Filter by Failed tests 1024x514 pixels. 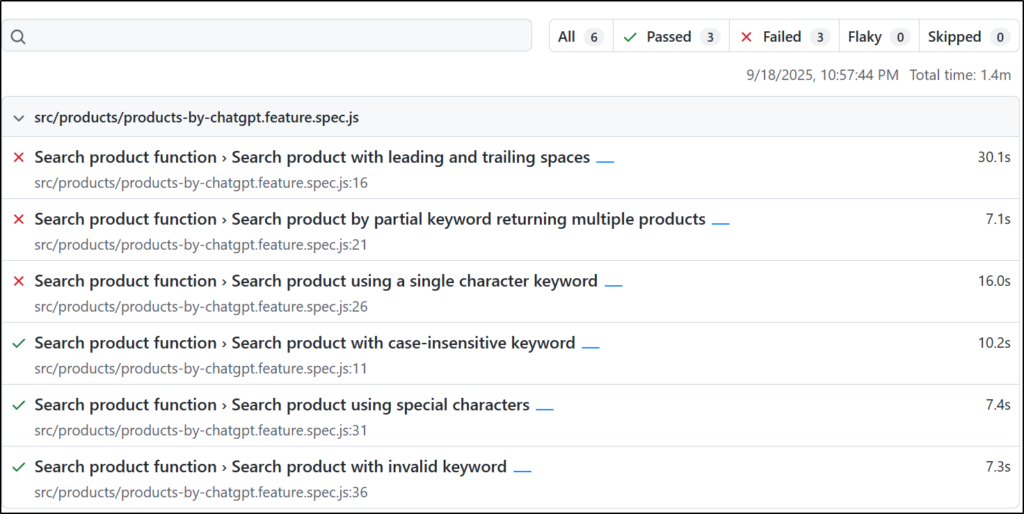[x=784, y=37]
